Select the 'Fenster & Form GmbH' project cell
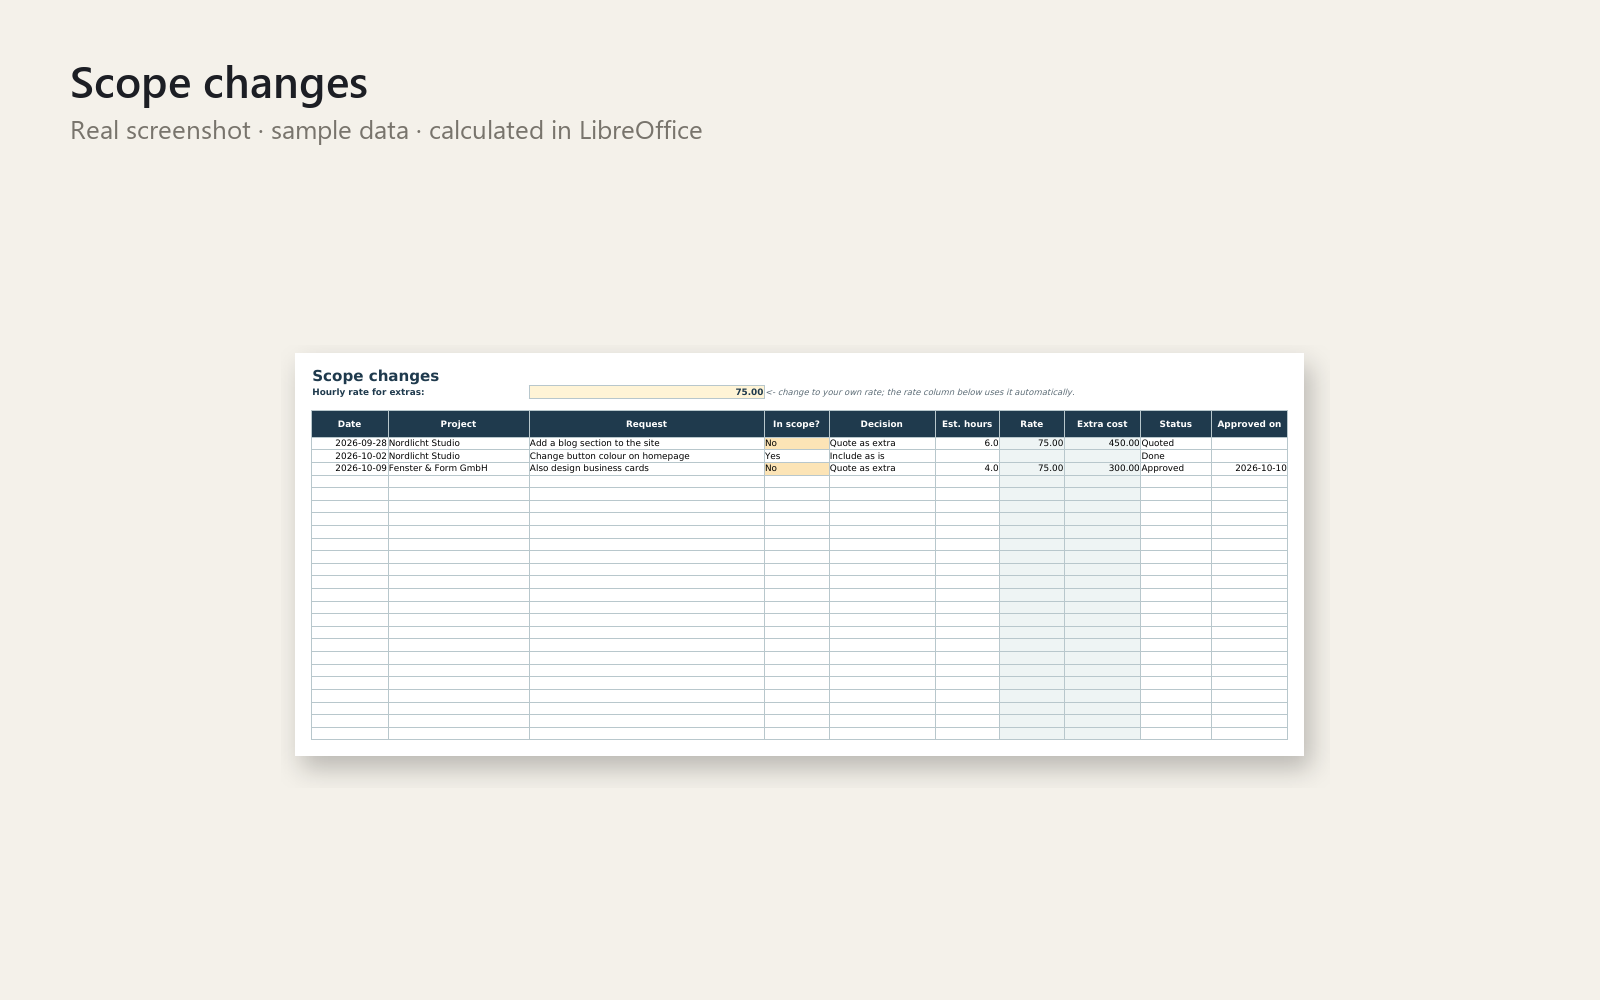 (458, 468)
